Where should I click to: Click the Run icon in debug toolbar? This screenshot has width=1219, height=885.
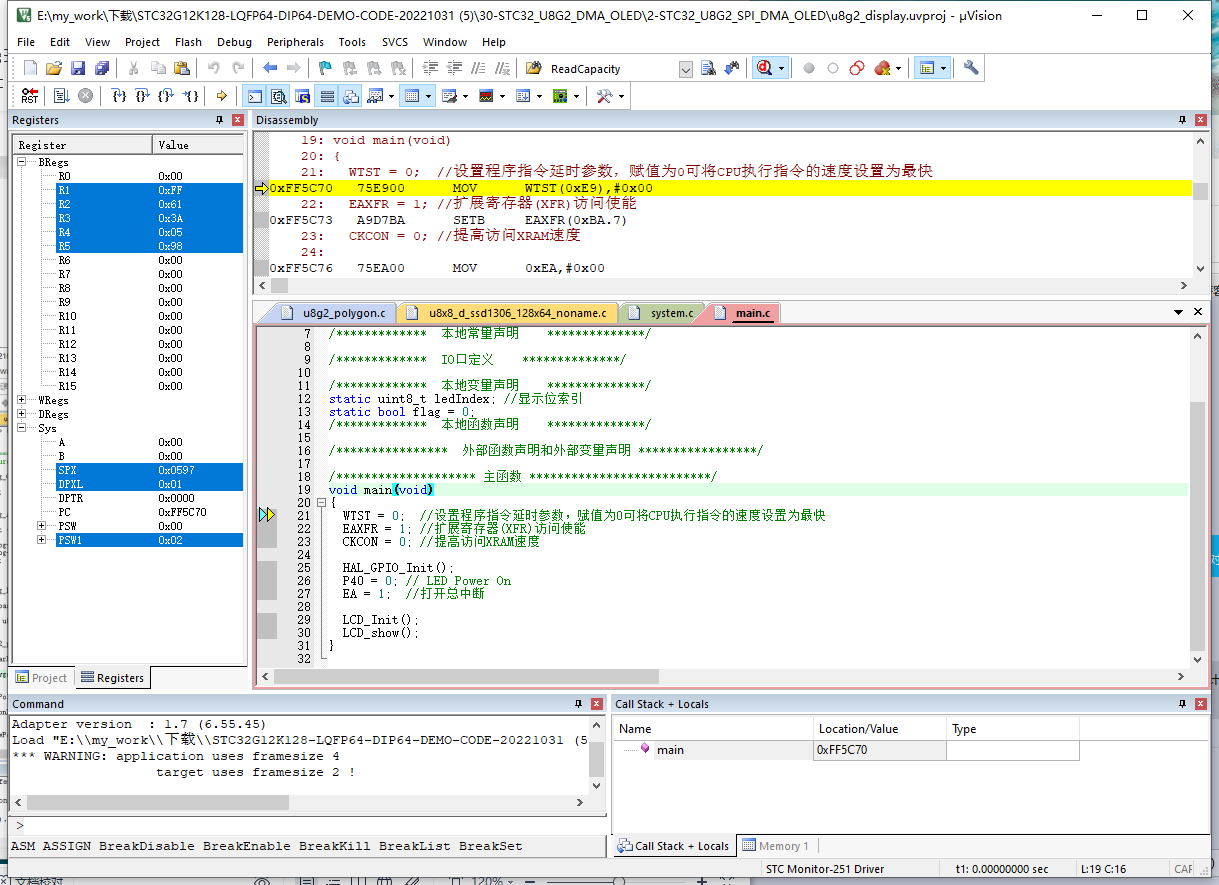[x=60, y=96]
